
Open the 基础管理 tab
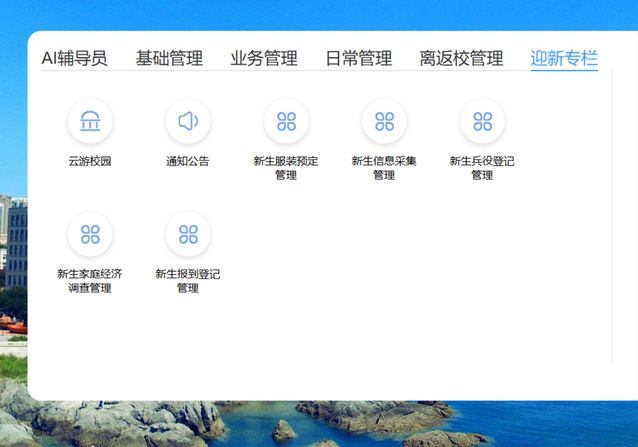tap(169, 58)
